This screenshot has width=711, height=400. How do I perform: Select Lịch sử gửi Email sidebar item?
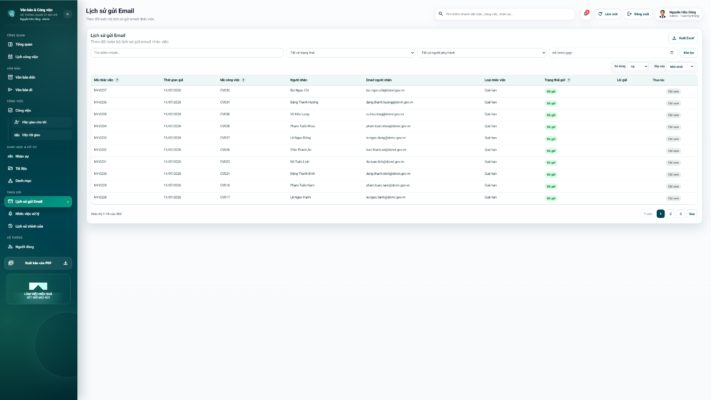click(38, 201)
